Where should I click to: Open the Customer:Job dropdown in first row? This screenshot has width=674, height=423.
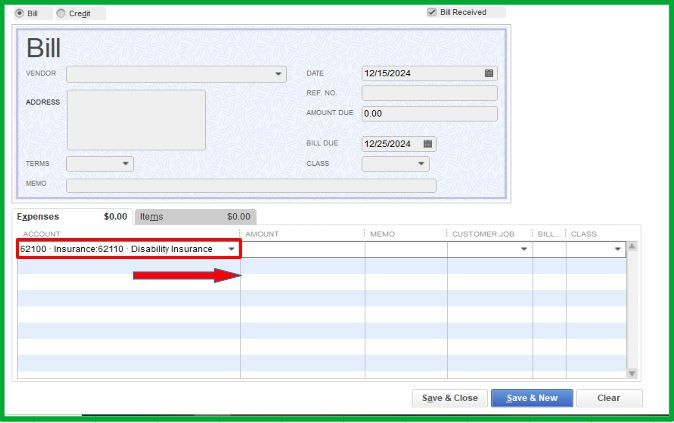click(x=524, y=249)
